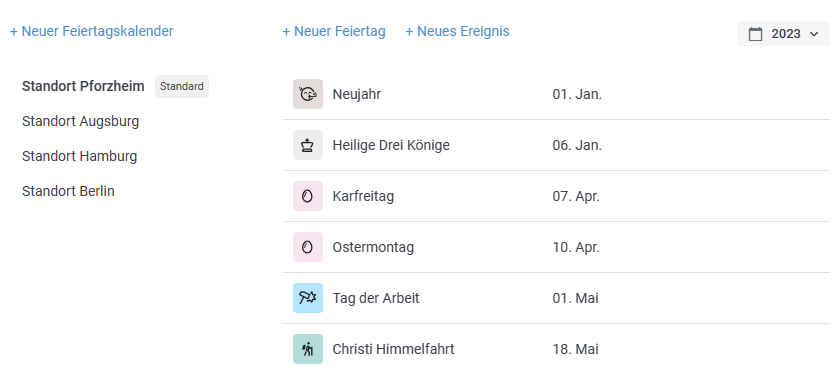The height and width of the screenshot is (372, 840).
Task: Add a new holiday via Neuer Feiertag
Action: tap(334, 31)
